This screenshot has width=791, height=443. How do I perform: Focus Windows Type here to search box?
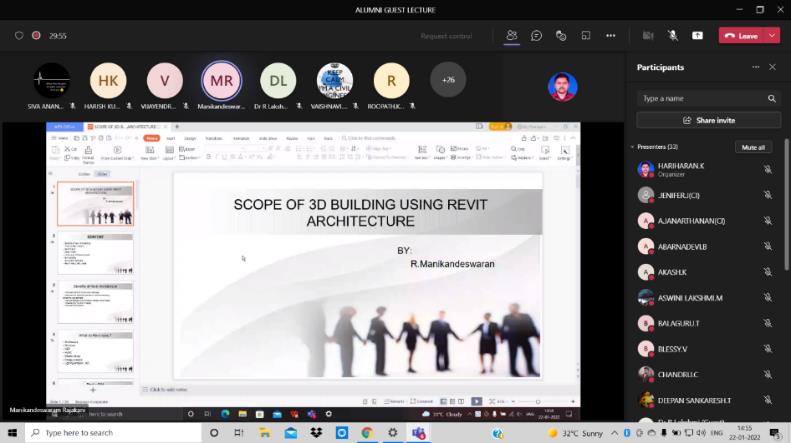pos(114,433)
